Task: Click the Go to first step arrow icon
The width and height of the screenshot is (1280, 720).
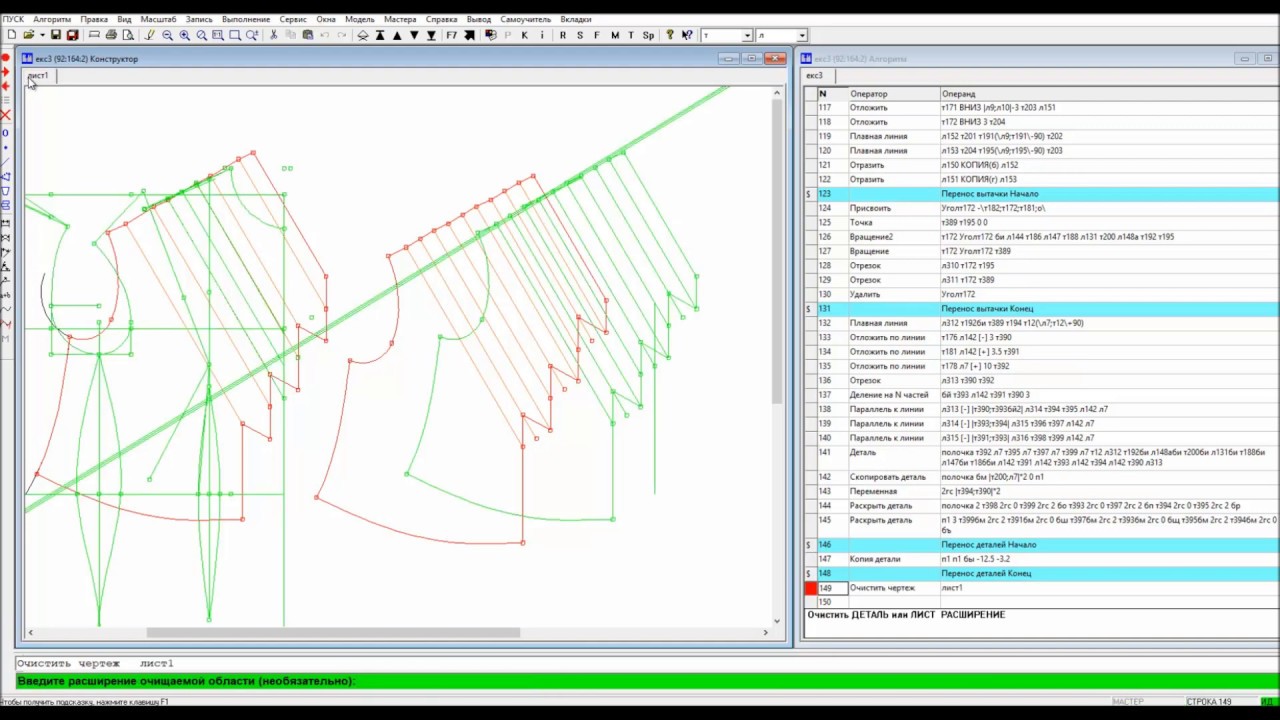Action: (x=380, y=35)
